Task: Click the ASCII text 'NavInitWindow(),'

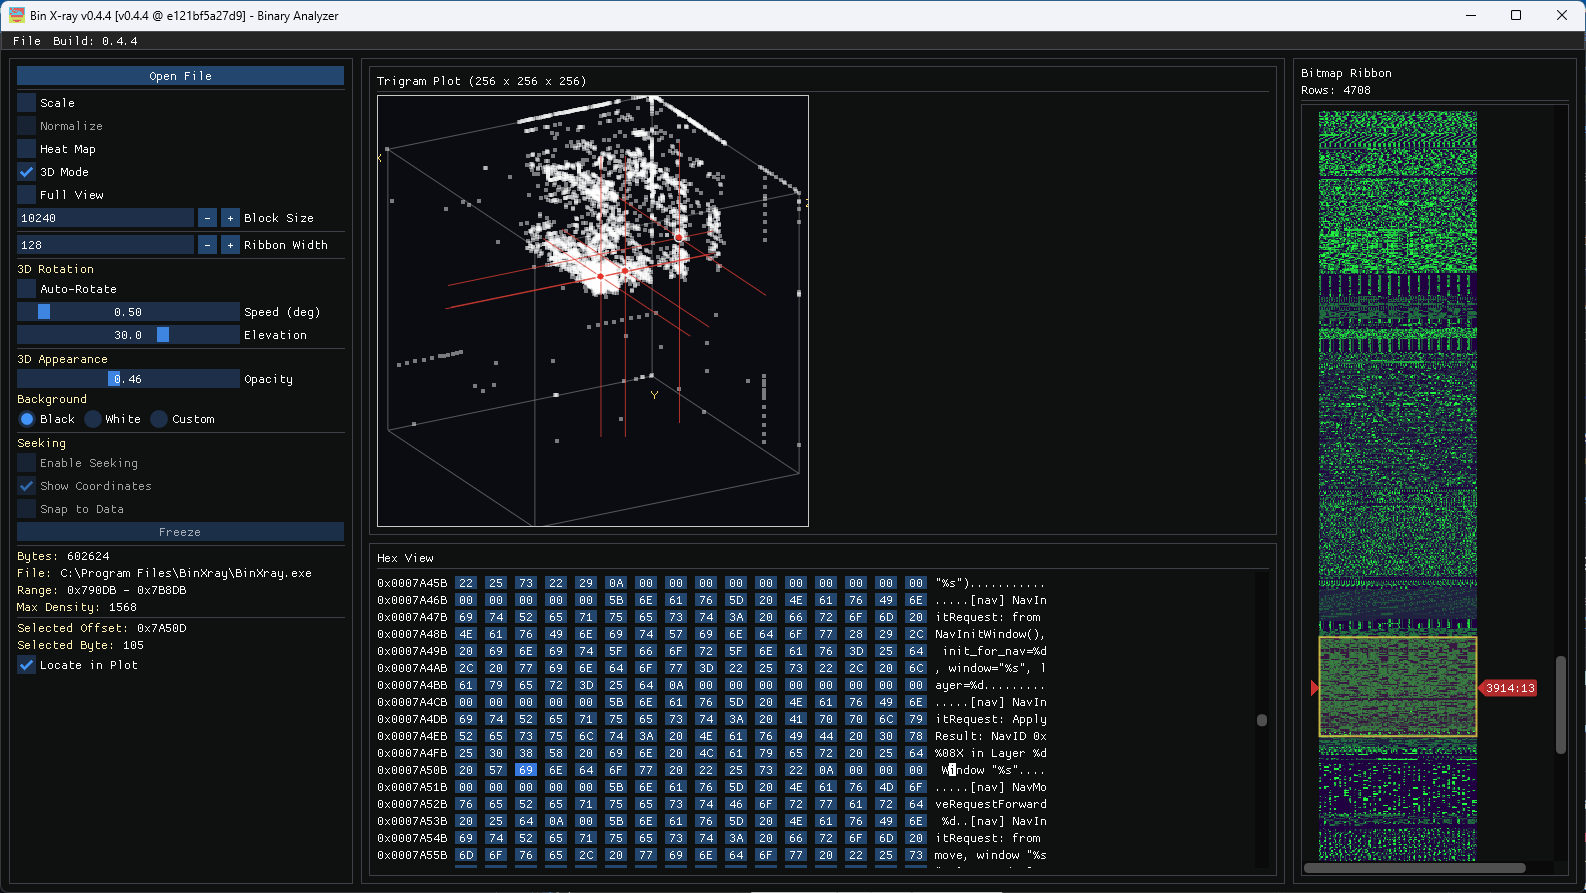Action: tap(991, 634)
